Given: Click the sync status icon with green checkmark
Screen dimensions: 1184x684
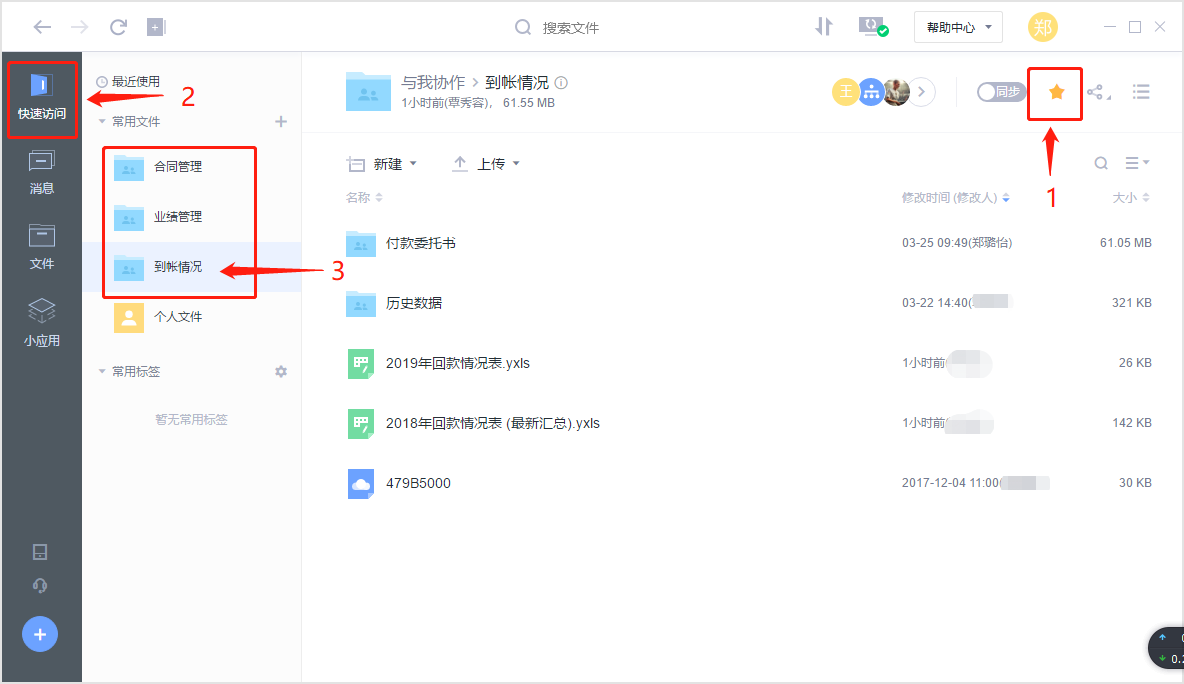Looking at the screenshot, I should pyautogui.click(x=872, y=27).
